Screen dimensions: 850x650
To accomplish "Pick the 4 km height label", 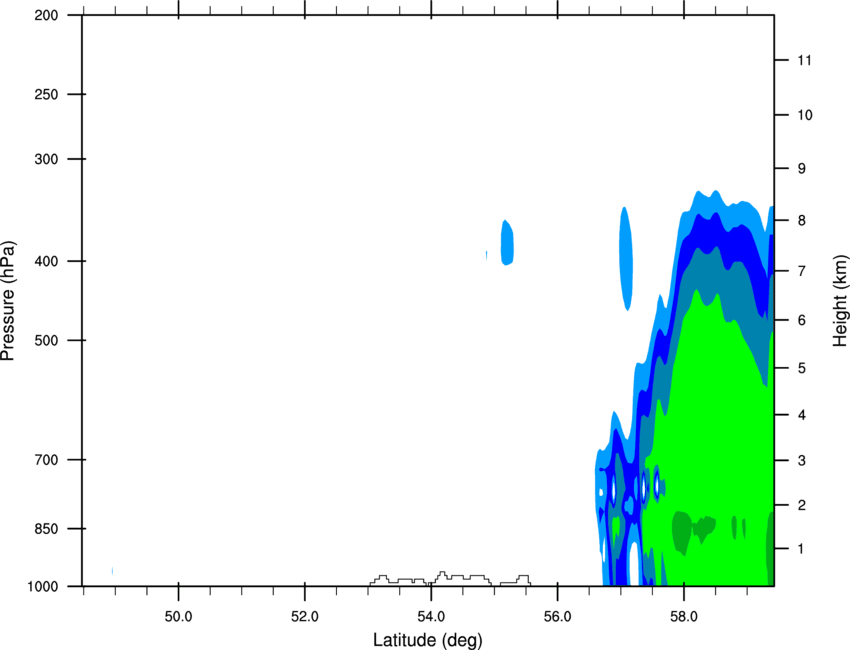I will coord(801,415).
